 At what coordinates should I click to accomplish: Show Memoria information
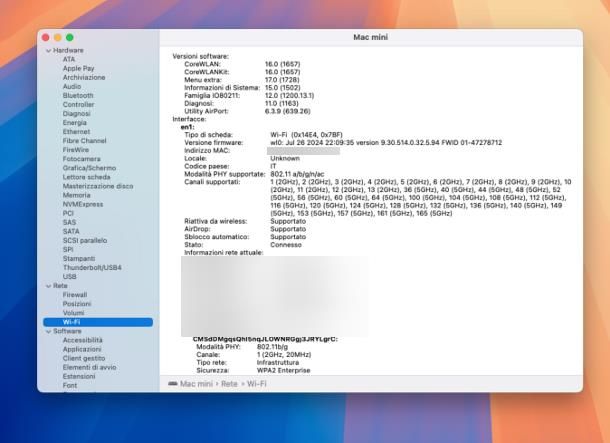pyautogui.click(x=77, y=195)
